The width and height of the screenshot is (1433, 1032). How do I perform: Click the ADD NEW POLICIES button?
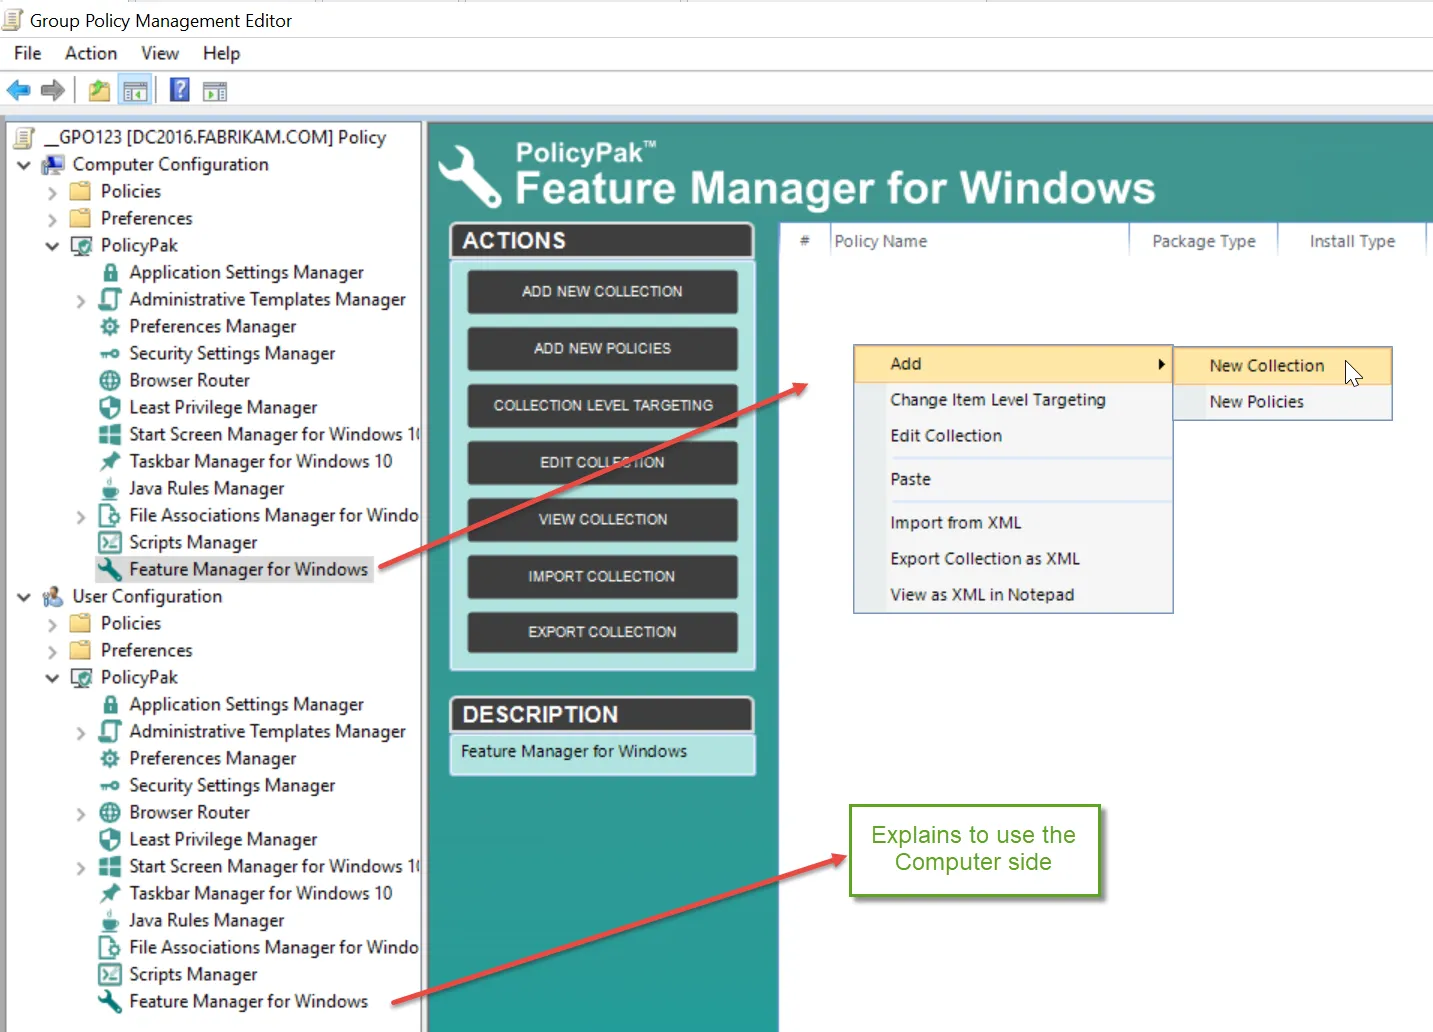point(602,348)
